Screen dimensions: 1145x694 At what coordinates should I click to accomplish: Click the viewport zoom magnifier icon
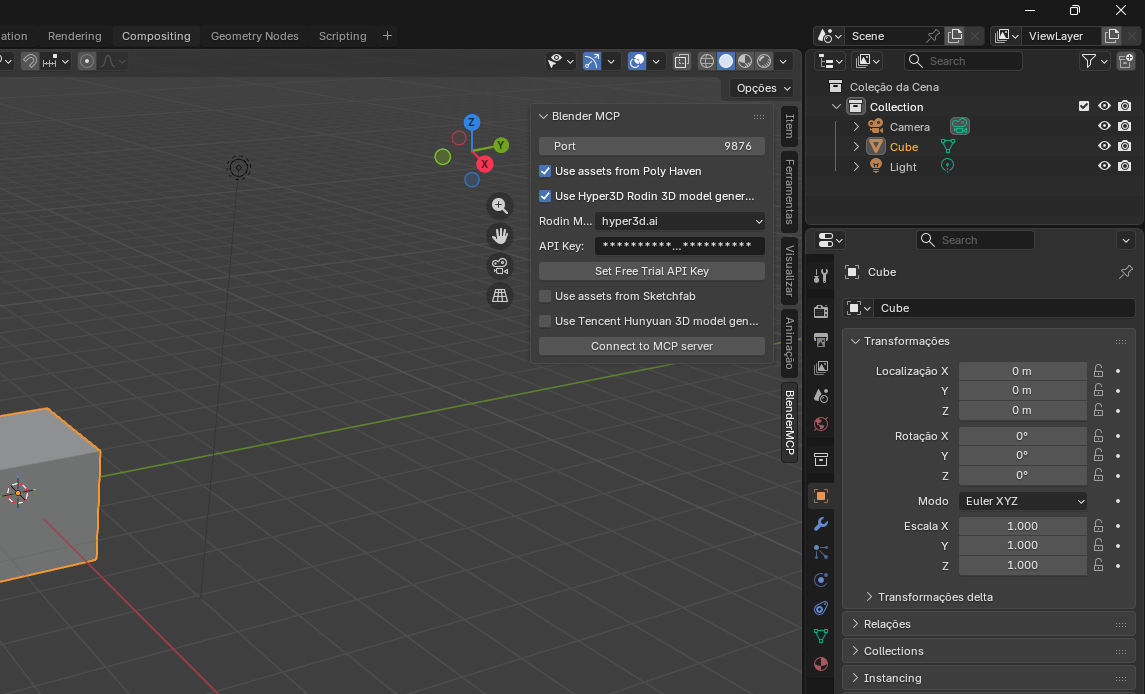tap(499, 206)
